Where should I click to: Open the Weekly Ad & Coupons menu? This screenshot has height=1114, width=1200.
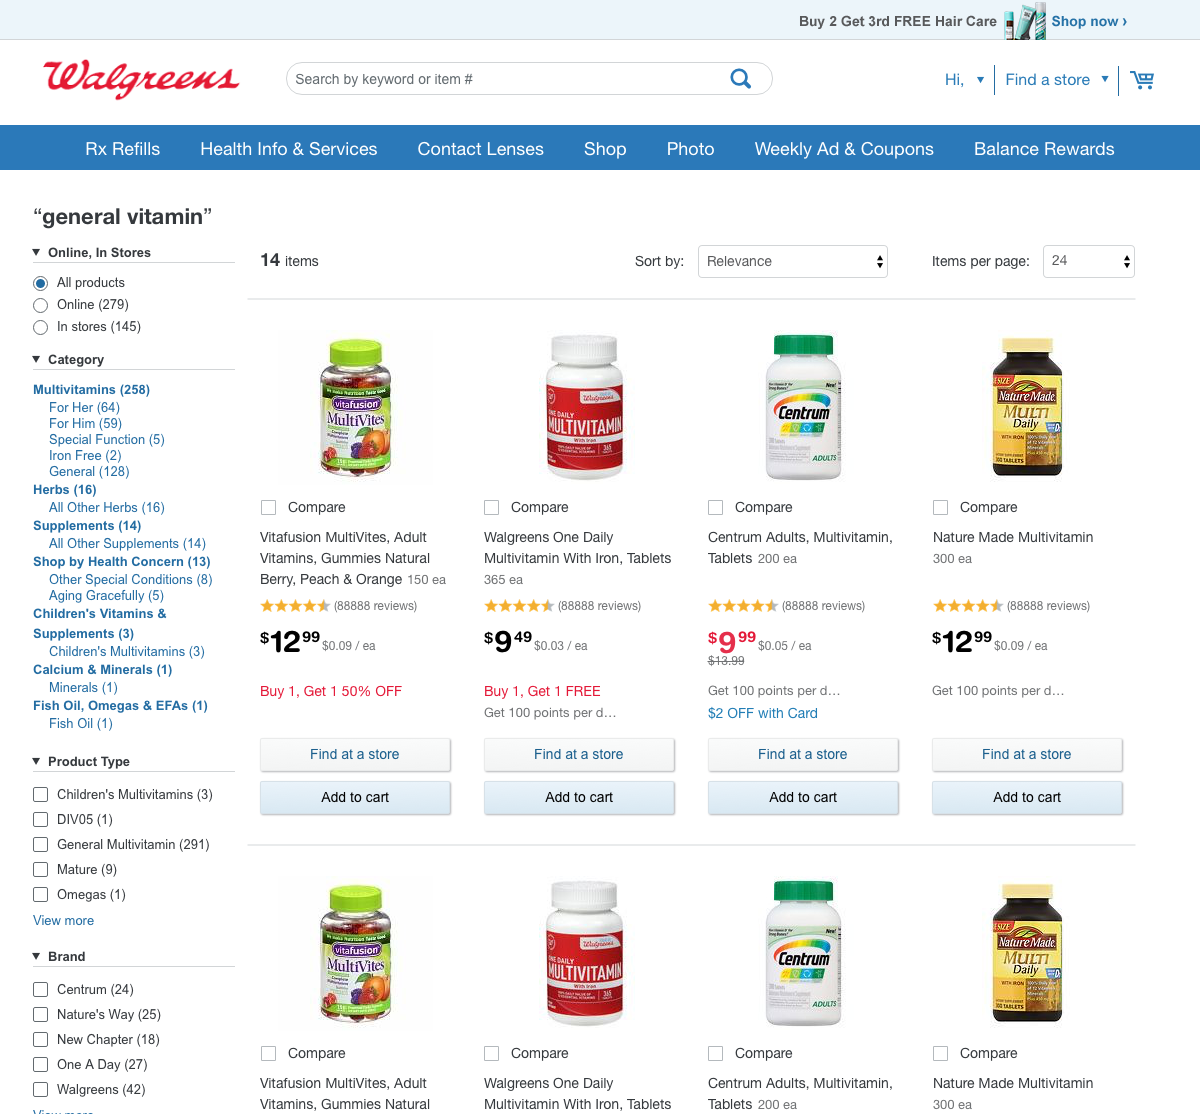tap(844, 149)
